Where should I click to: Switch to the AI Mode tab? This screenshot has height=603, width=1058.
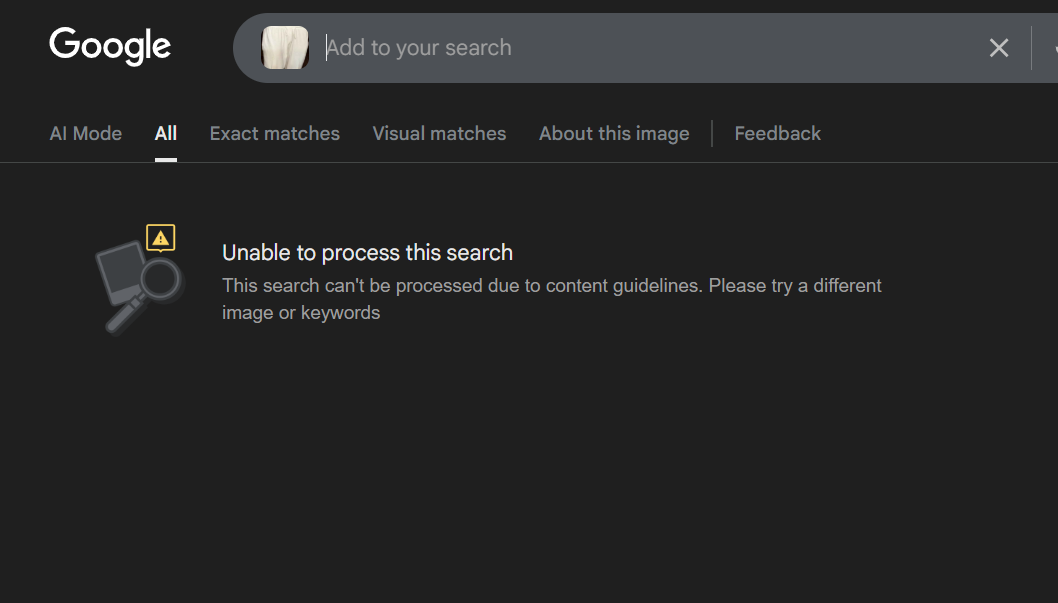[x=86, y=134]
